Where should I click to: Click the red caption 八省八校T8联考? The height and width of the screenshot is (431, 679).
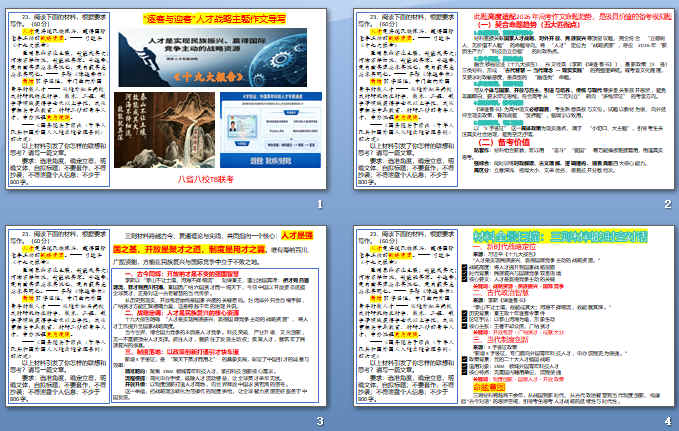206,178
